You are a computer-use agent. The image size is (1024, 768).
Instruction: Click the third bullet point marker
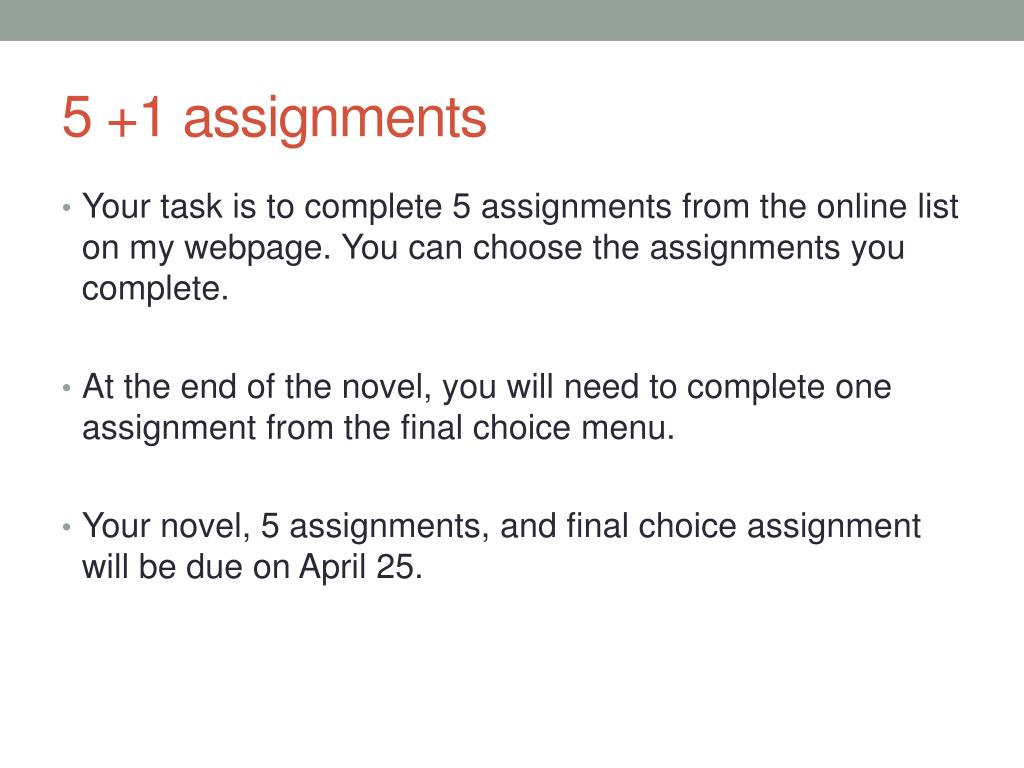click(x=67, y=527)
